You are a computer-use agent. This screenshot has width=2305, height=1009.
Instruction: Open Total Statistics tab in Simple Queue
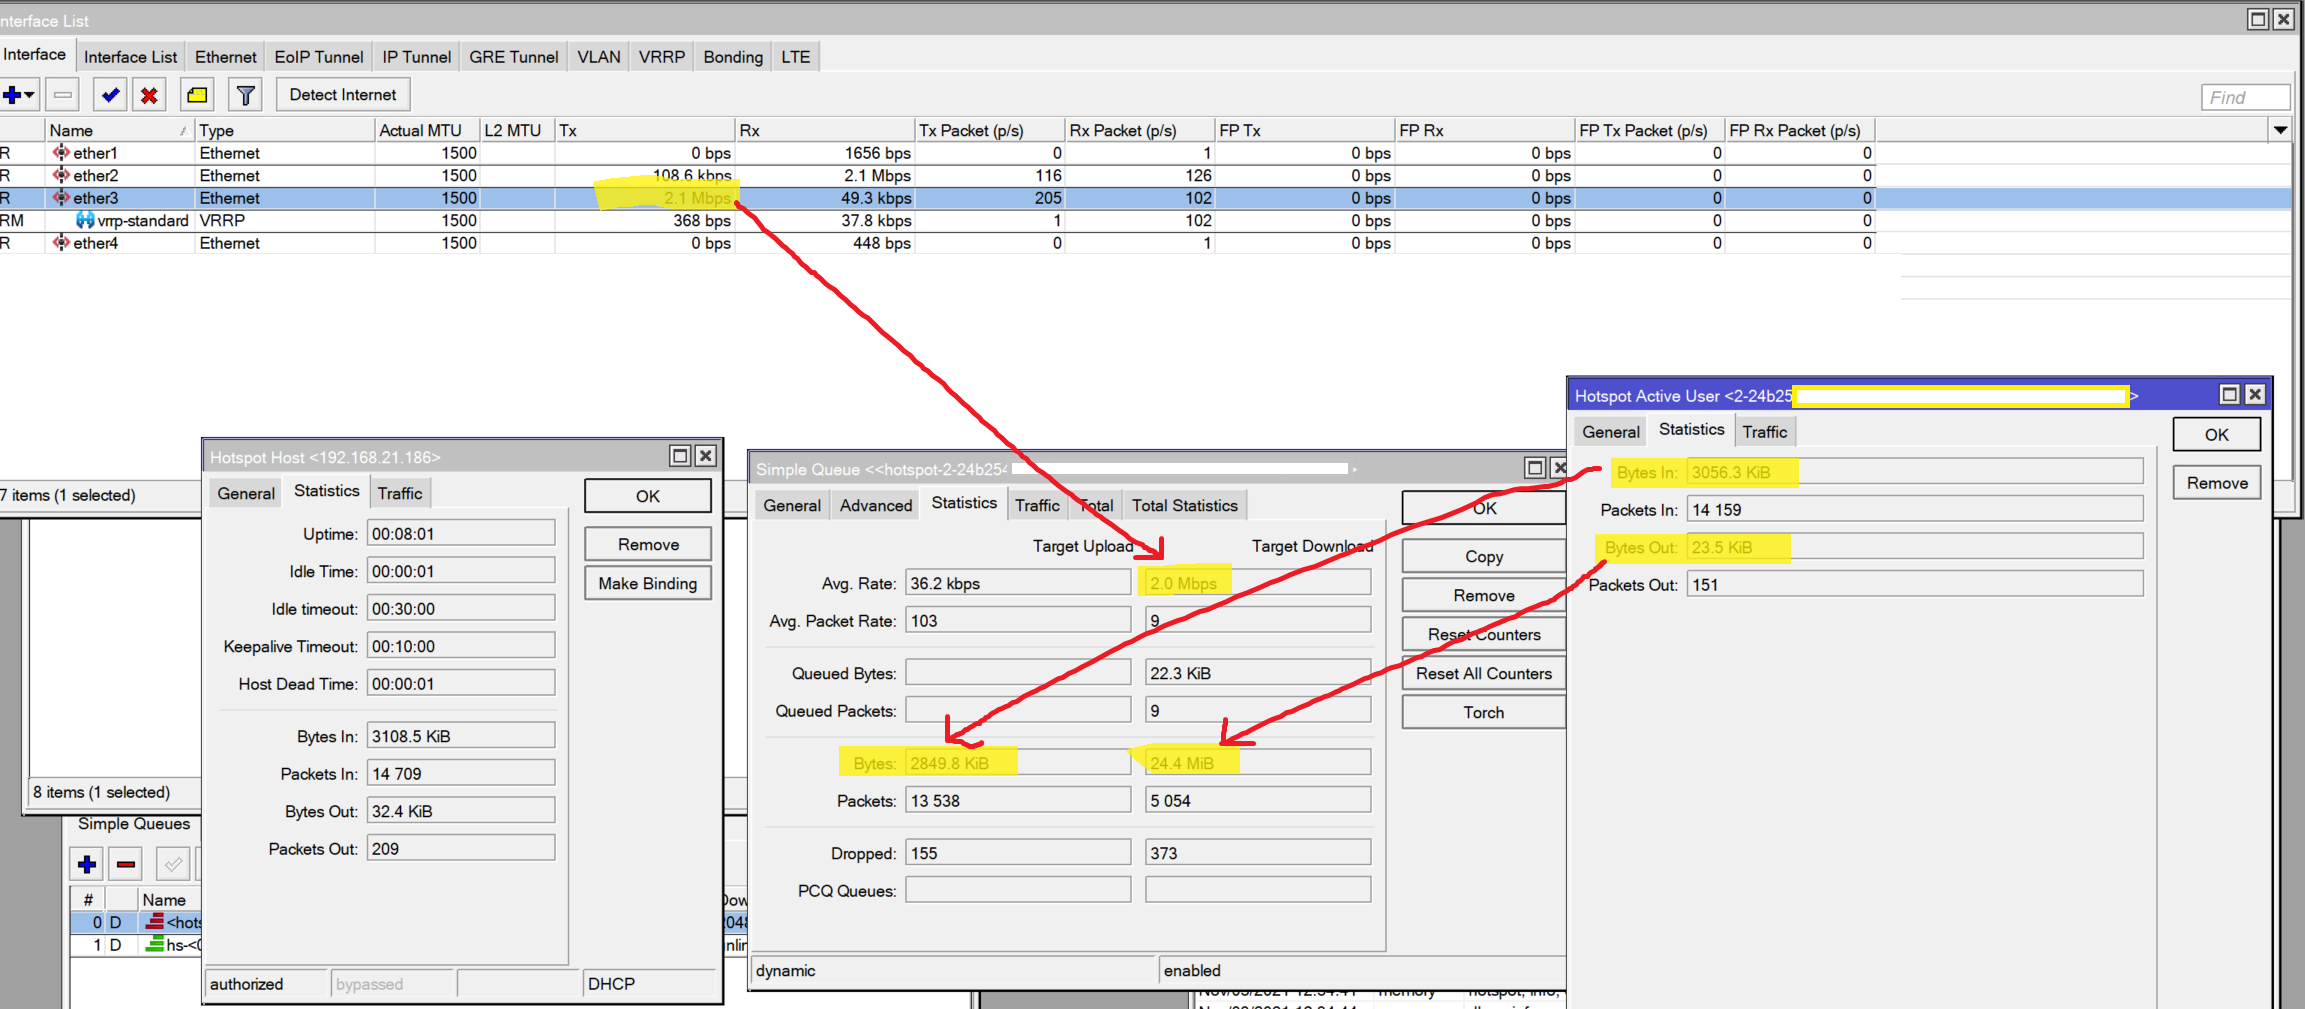click(1185, 506)
